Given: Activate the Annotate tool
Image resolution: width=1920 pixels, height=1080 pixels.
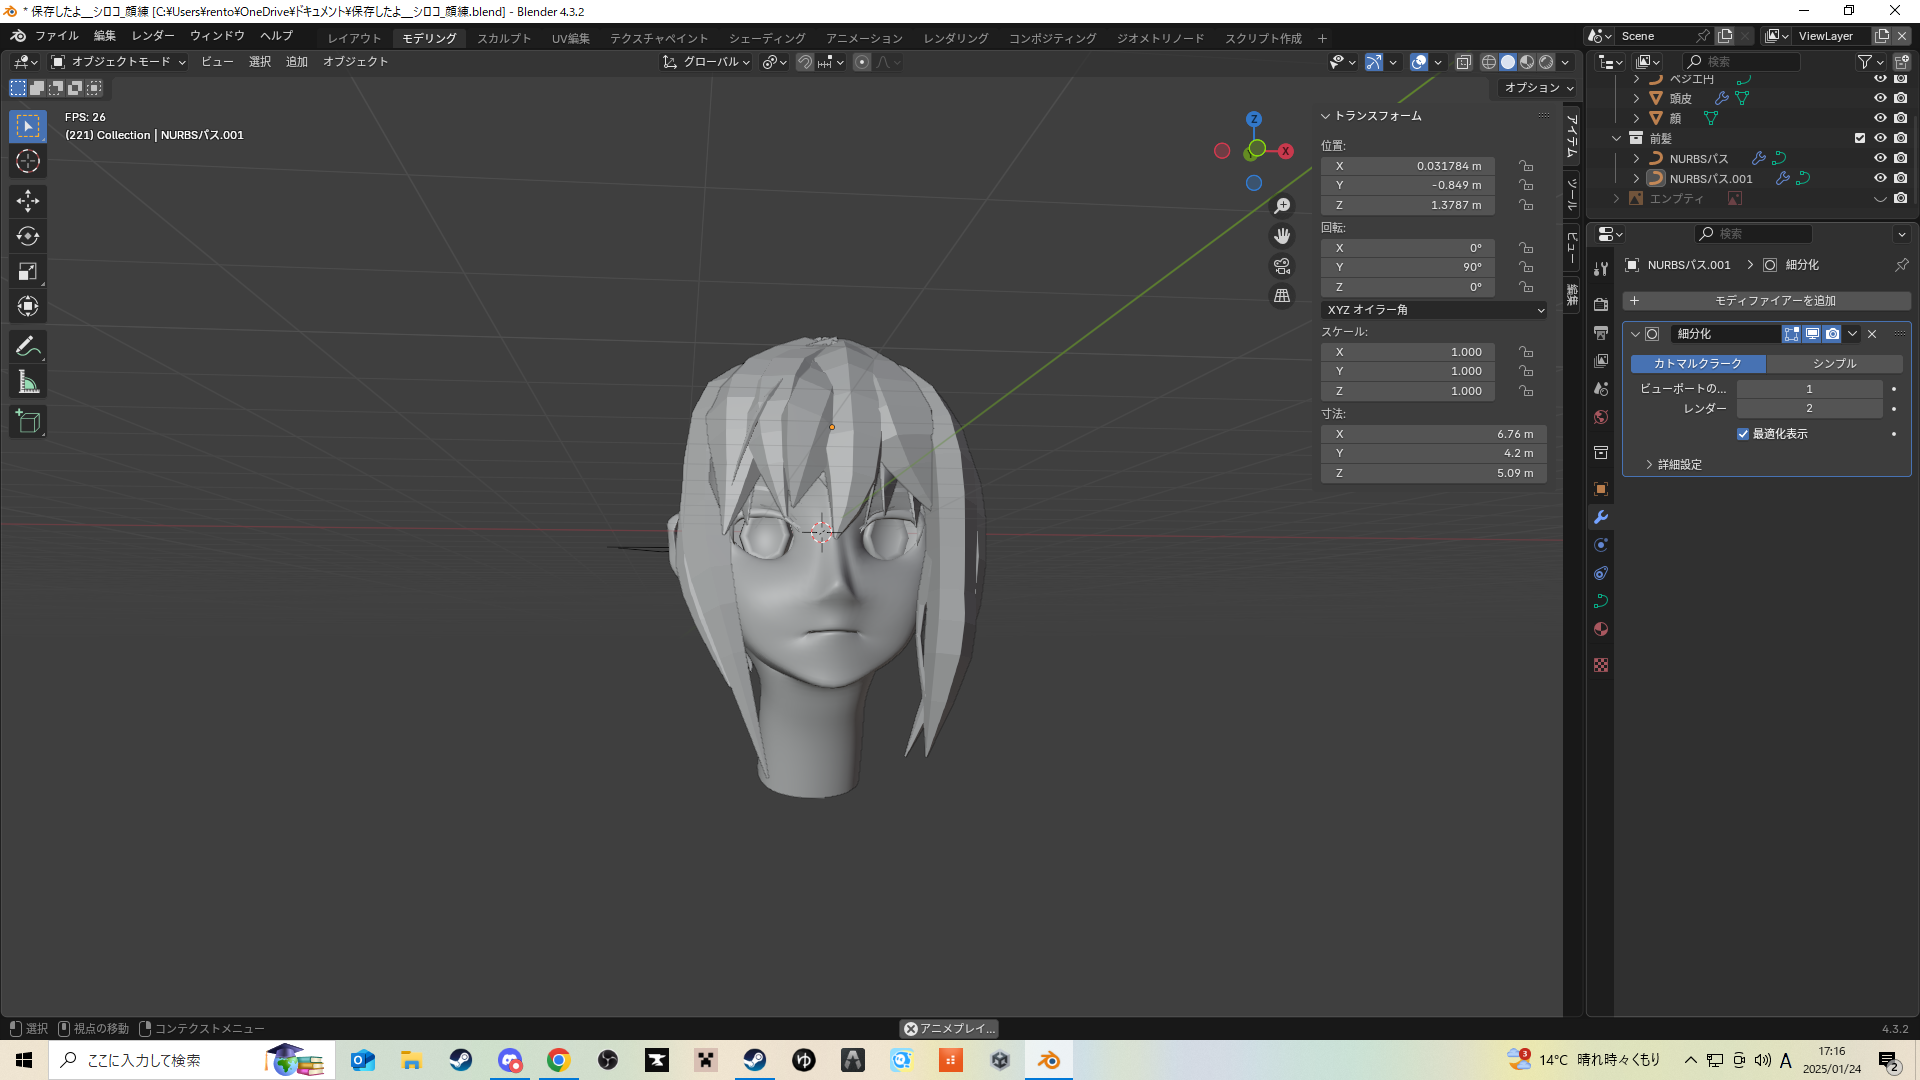Looking at the screenshot, I should pyautogui.click(x=27, y=347).
